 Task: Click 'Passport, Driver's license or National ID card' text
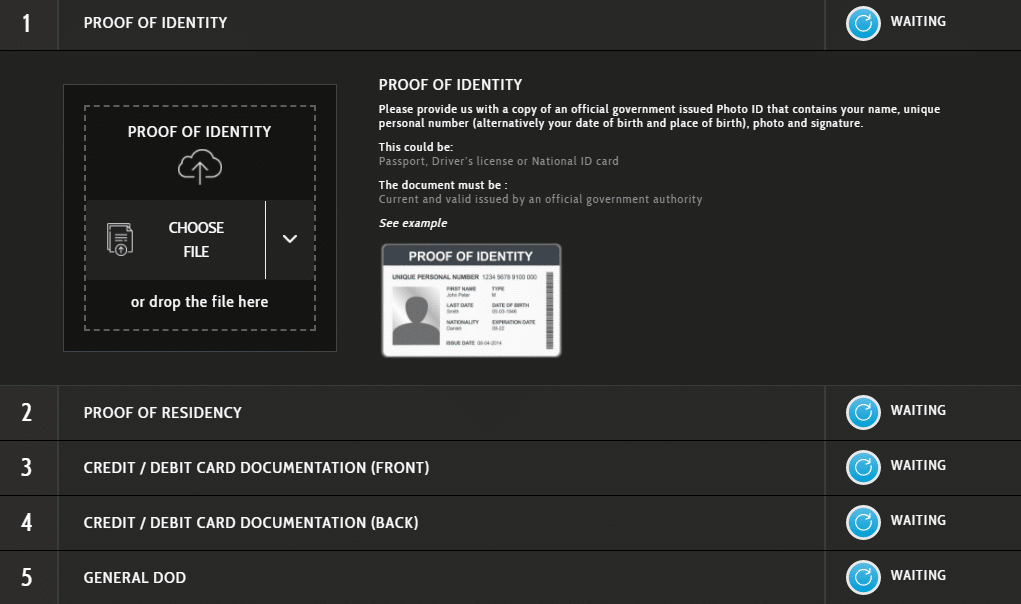(499, 161)
